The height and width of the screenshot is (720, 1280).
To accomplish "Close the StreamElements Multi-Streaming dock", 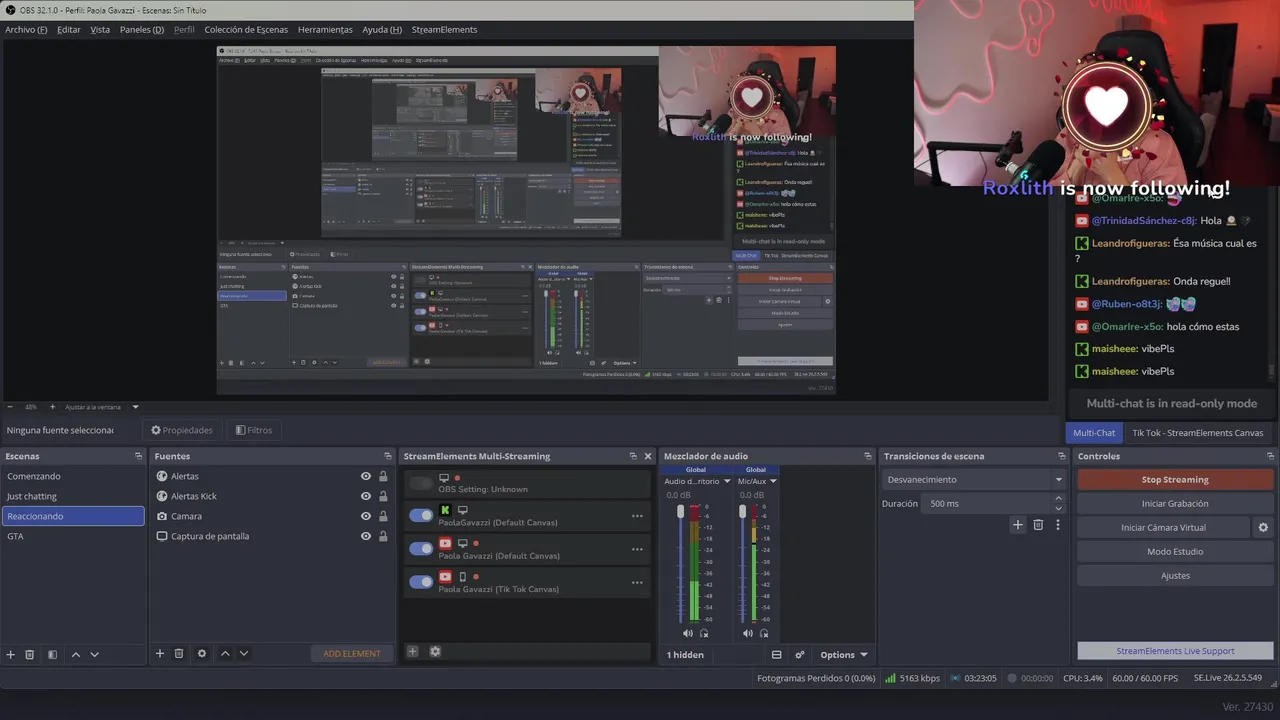I will coord(648,456).
